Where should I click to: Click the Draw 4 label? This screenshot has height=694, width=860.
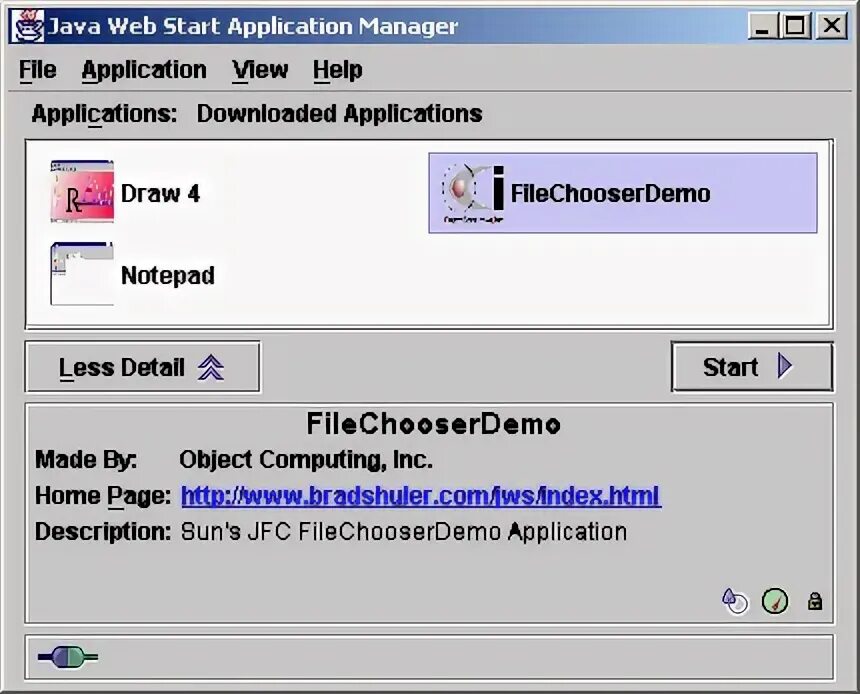coord(160,194)
